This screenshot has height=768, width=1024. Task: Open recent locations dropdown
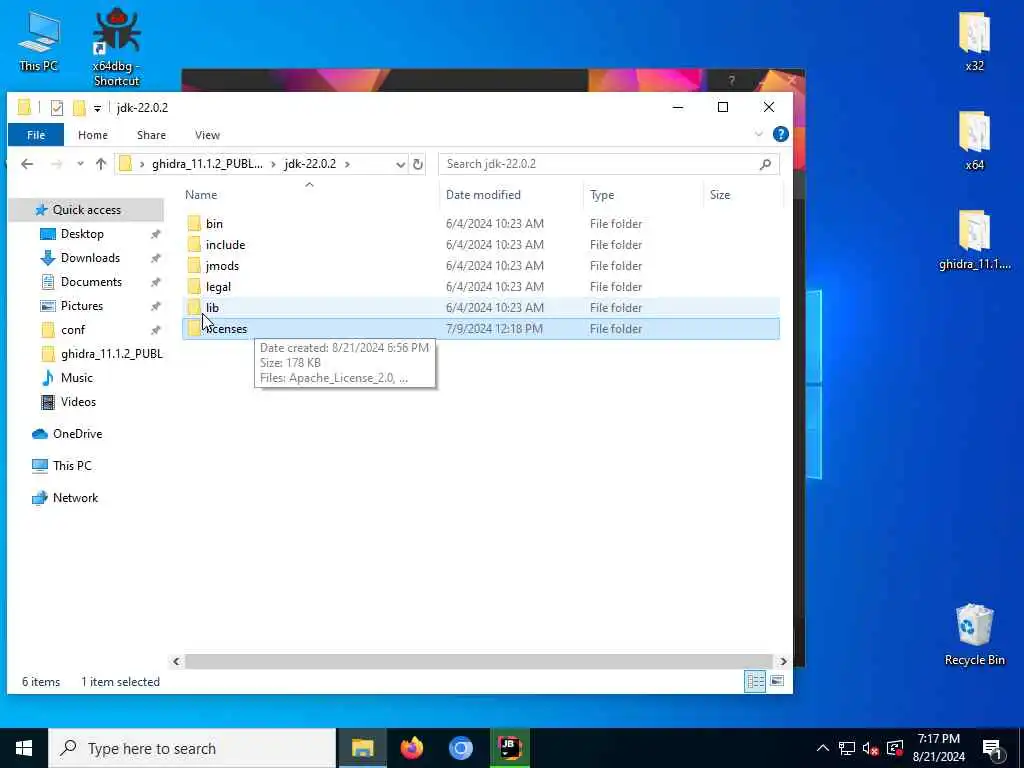(80, 164)
